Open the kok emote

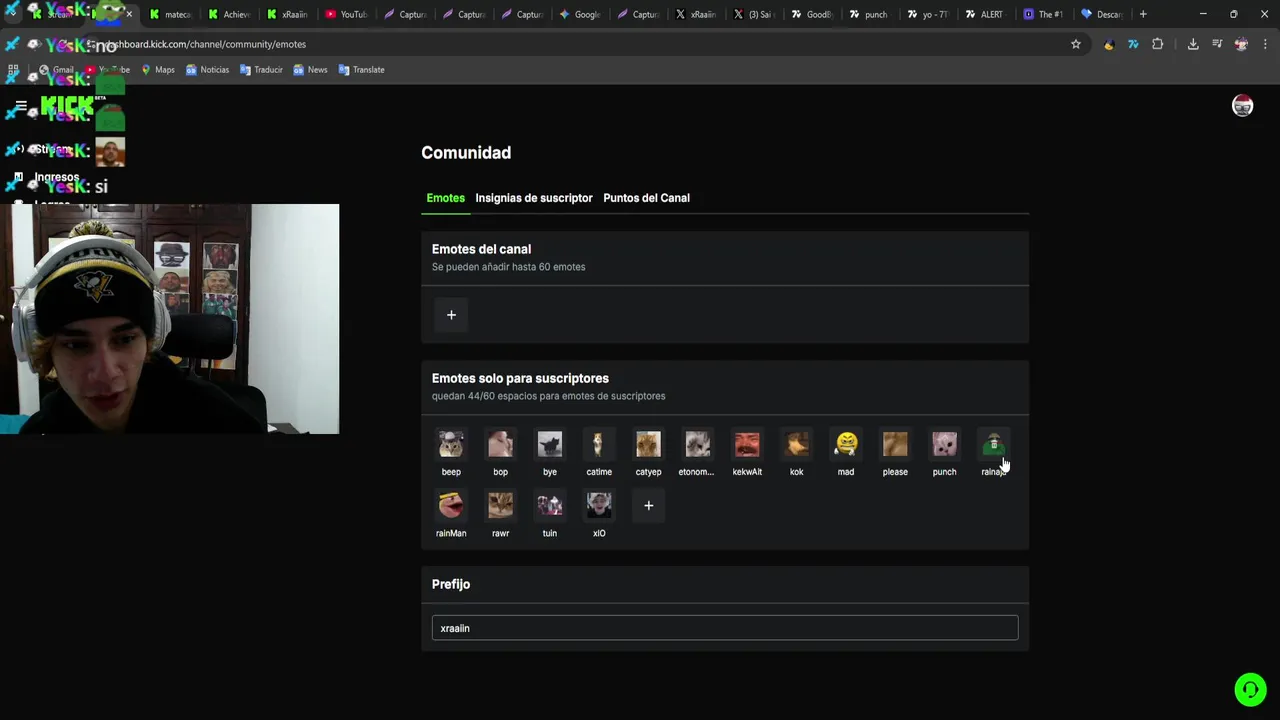[796, 444]
